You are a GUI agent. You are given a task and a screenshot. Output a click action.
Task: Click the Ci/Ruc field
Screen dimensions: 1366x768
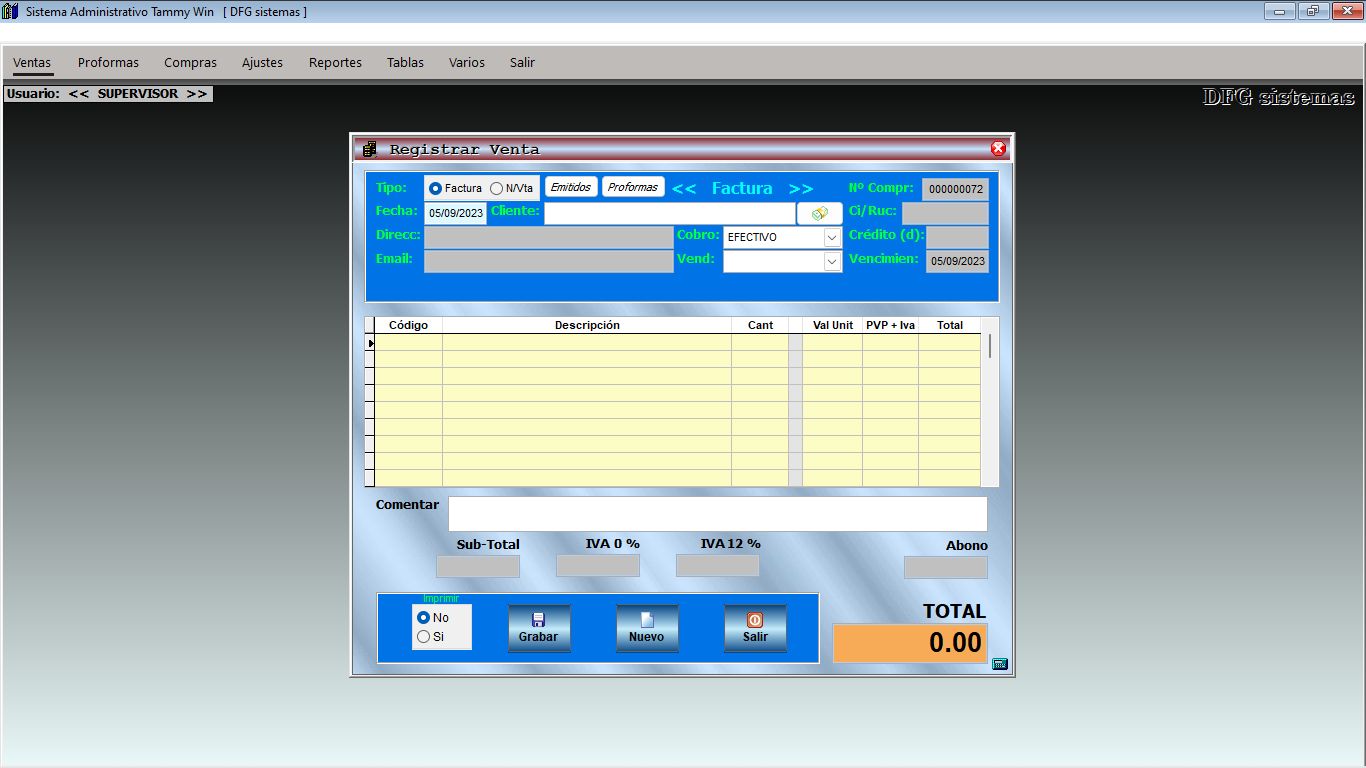[x=945, y=213]
